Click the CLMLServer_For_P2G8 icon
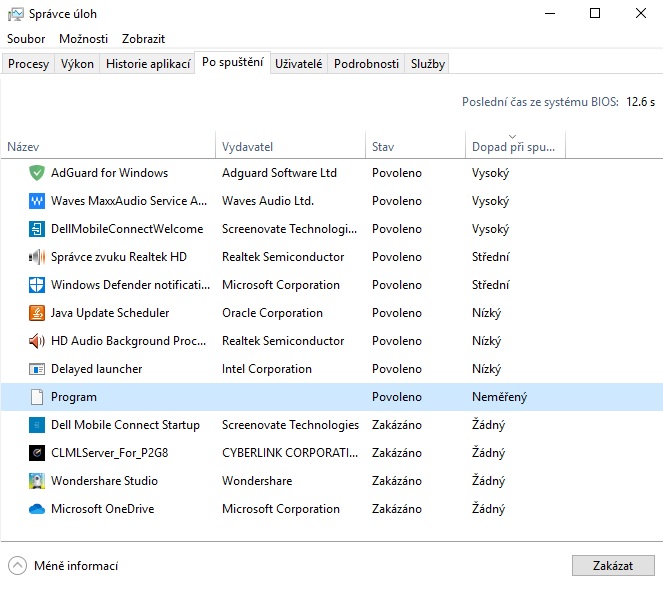Screen dimensions: 663x589 [37, 453]
